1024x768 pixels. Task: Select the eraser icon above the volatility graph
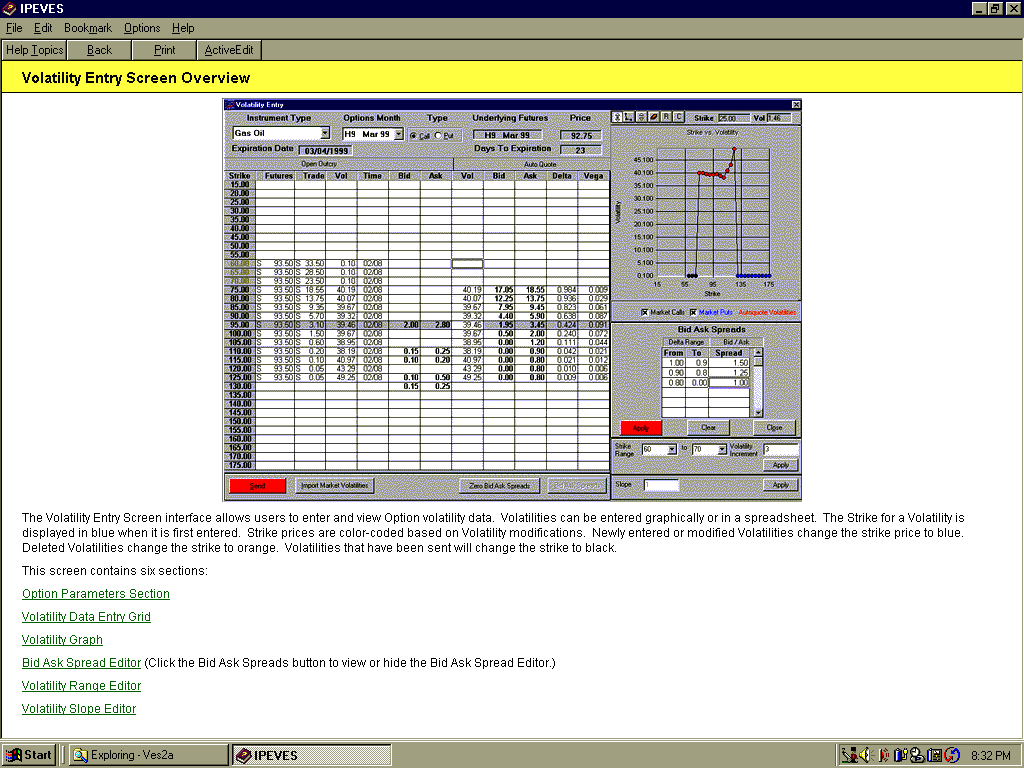(653, 118)
